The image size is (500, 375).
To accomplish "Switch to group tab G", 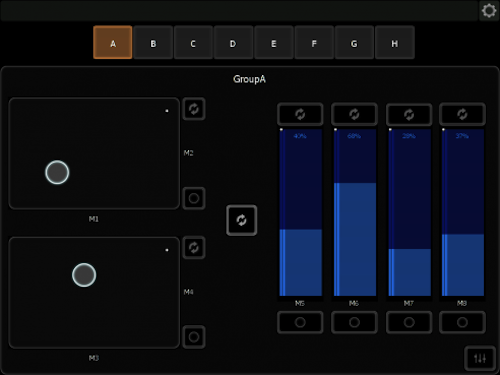I will (354, 43).
